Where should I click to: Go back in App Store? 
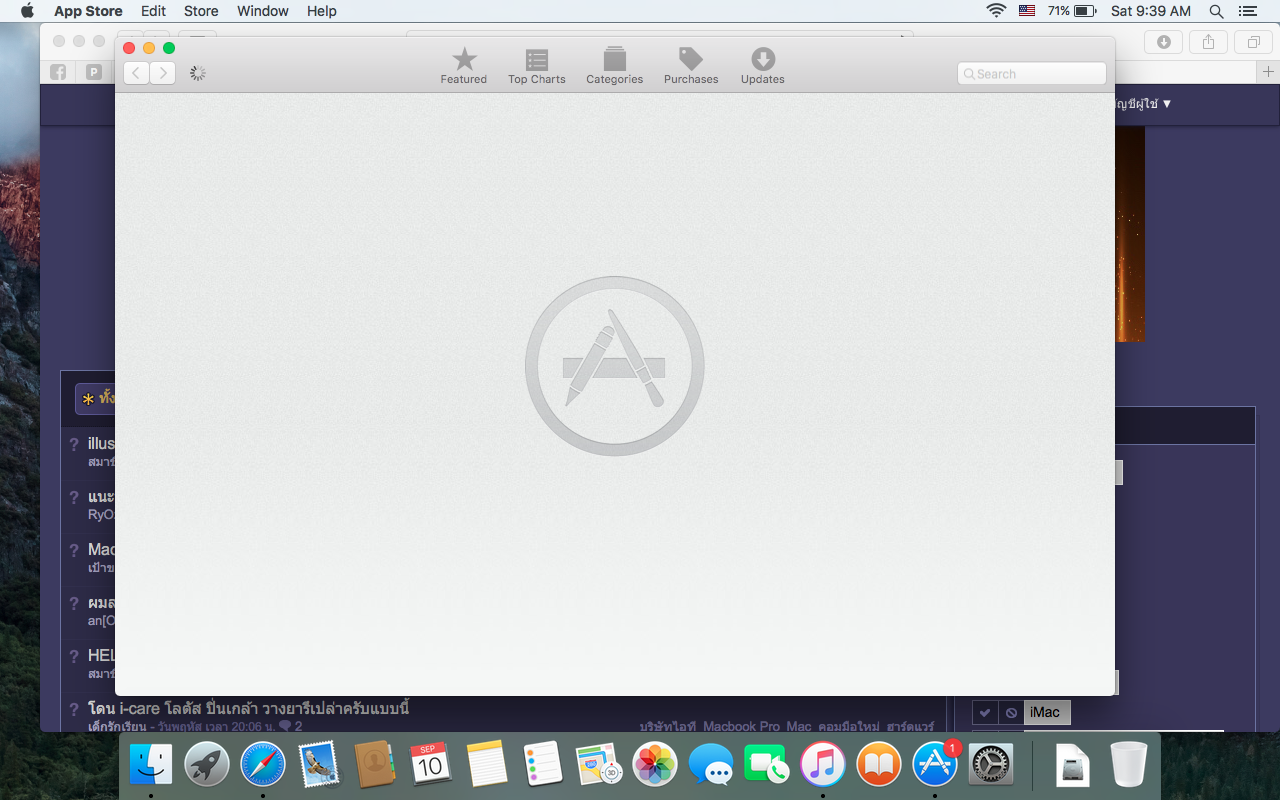(x=136, y=73)
